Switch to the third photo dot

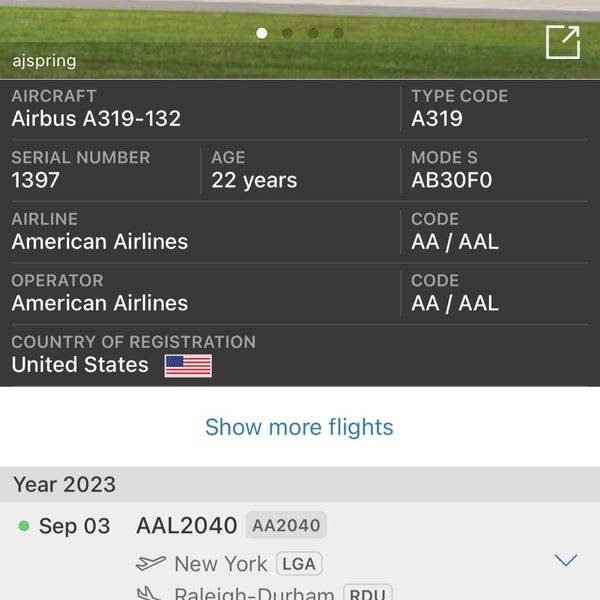(x=313, y=33)
